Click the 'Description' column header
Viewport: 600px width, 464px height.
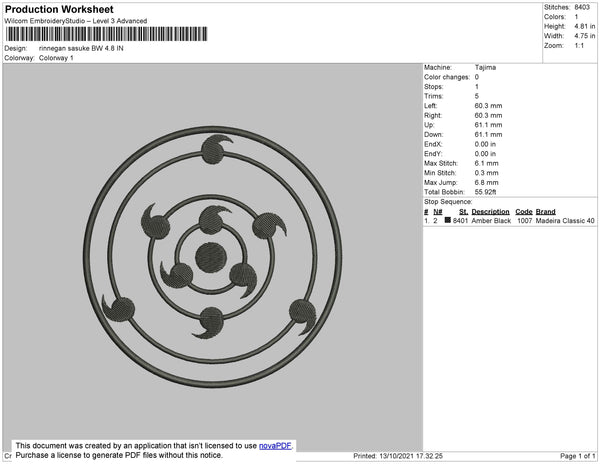click(491, 212)
